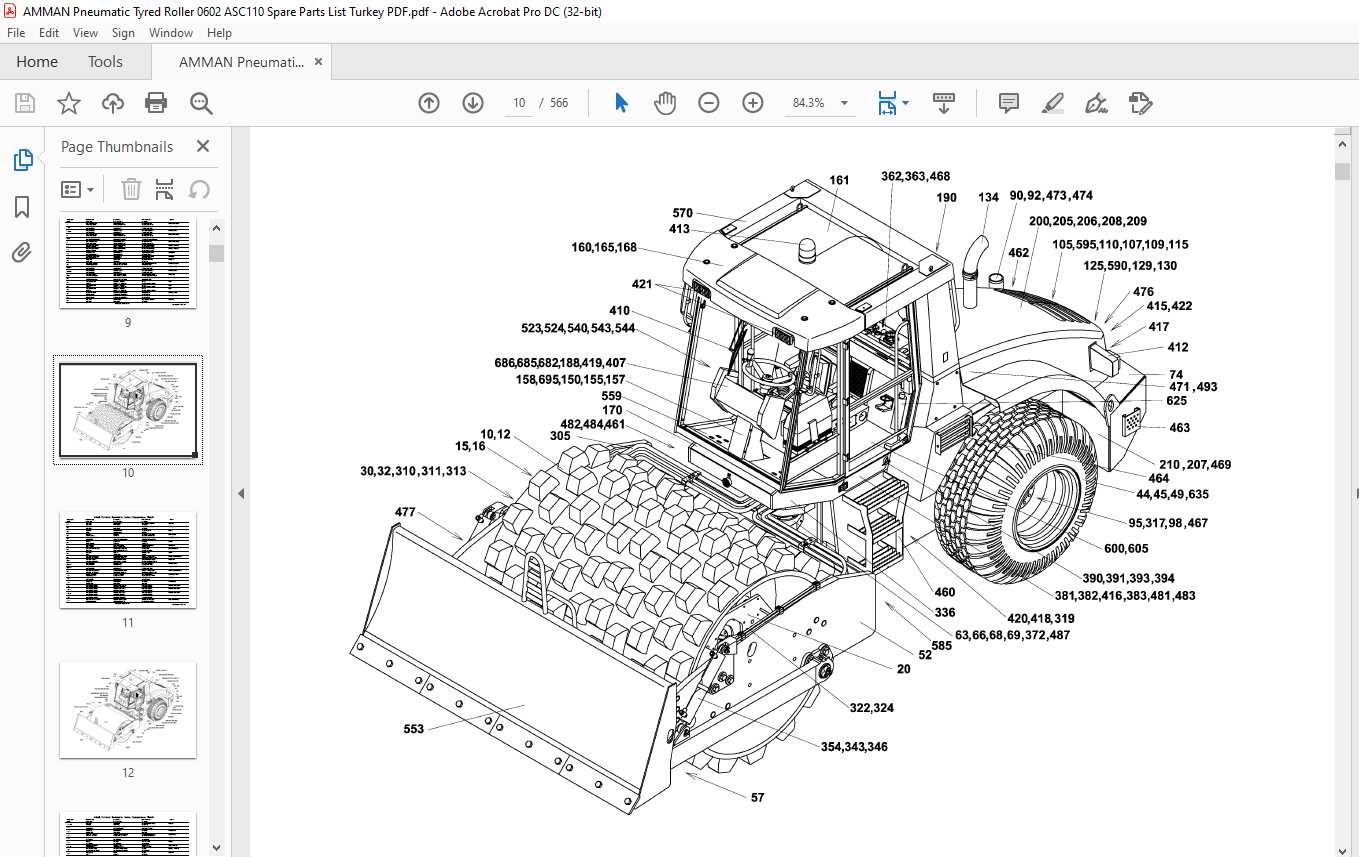1359x857 pixels.
Task: Print the document with printer icon
Action: pos(156,103)
